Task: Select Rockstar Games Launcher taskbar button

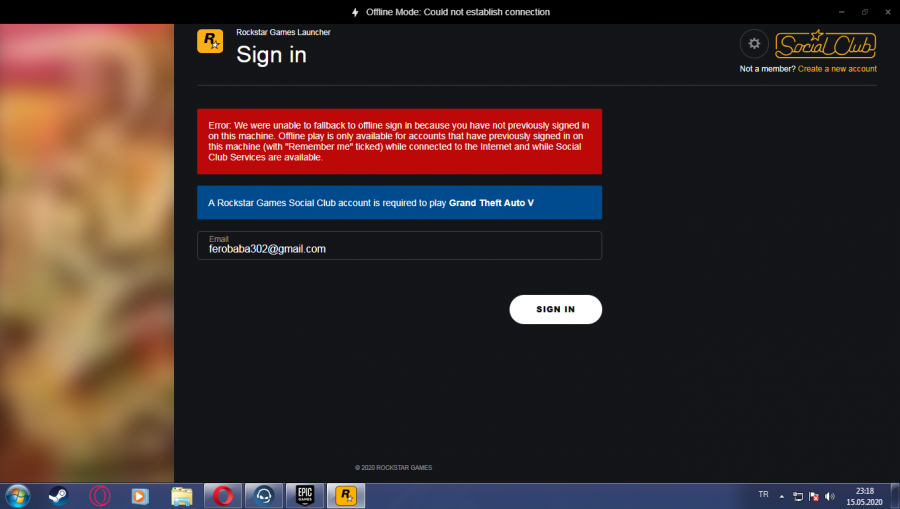Action: (x=346, y=496)
